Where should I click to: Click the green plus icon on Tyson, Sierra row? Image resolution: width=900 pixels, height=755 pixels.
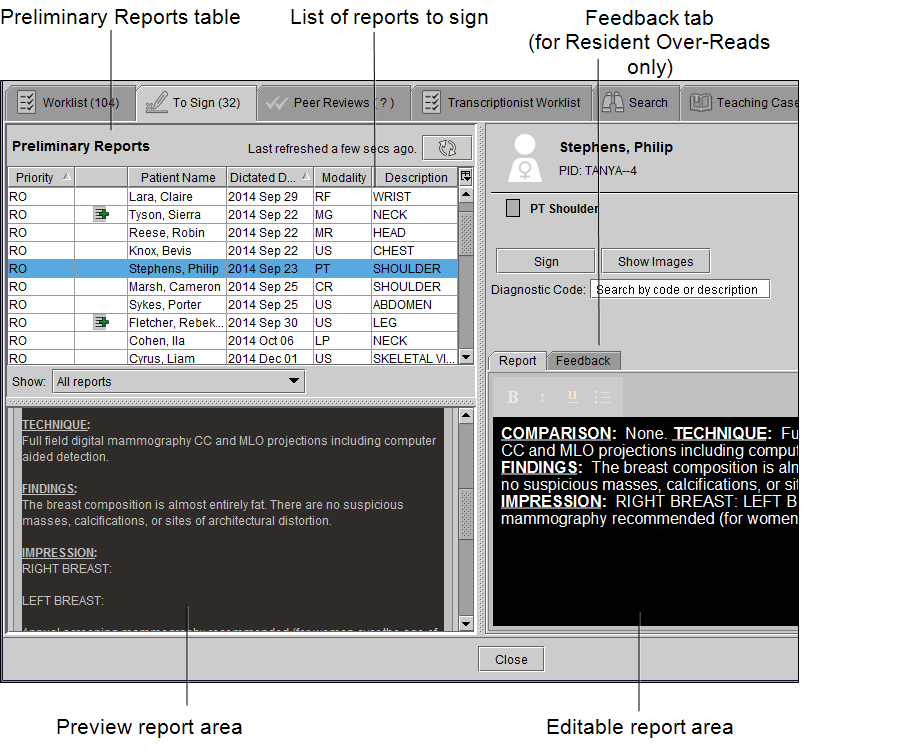coord(101,214)
